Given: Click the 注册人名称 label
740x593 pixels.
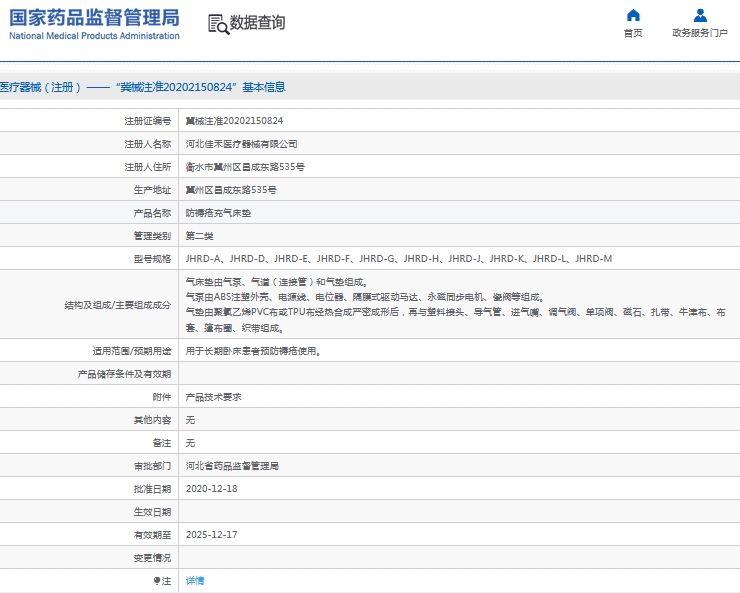Looking at the screenshot, I should coord(147,144).
